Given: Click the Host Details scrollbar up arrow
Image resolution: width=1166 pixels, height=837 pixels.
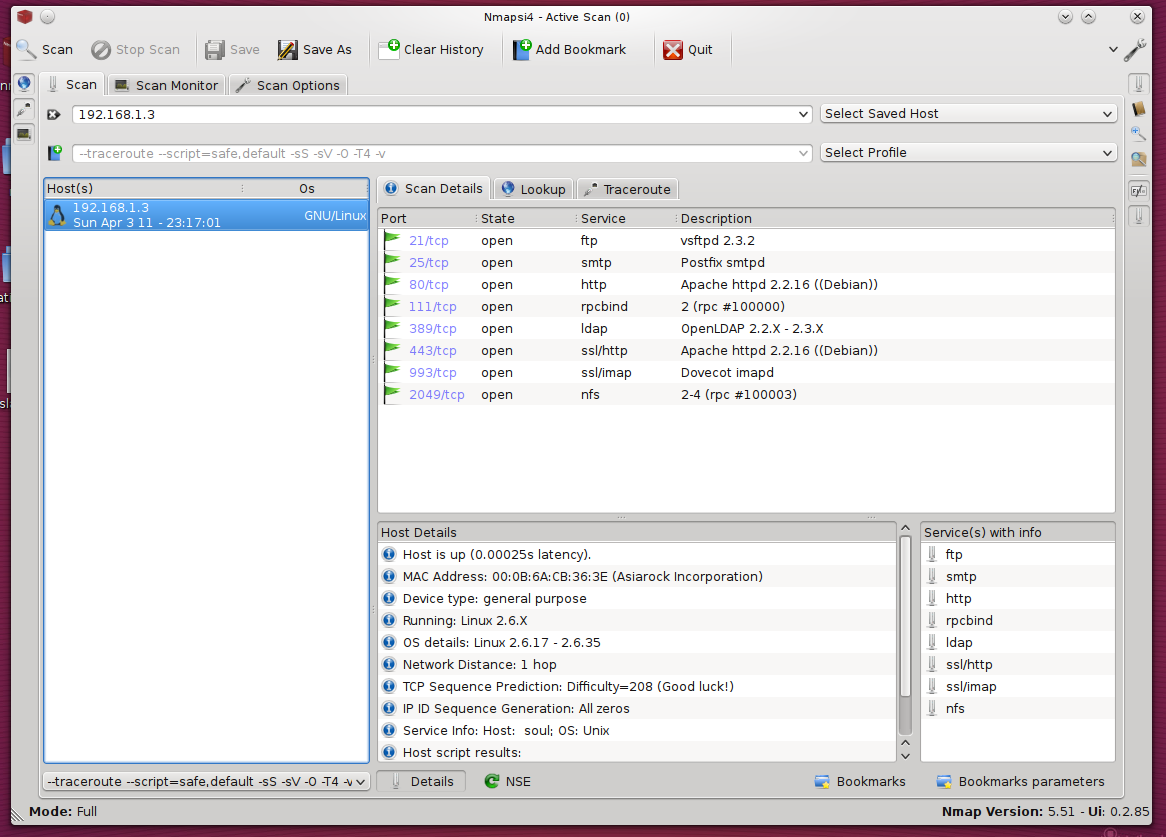Looking at the screenshot, I should [x=905, y=528].
